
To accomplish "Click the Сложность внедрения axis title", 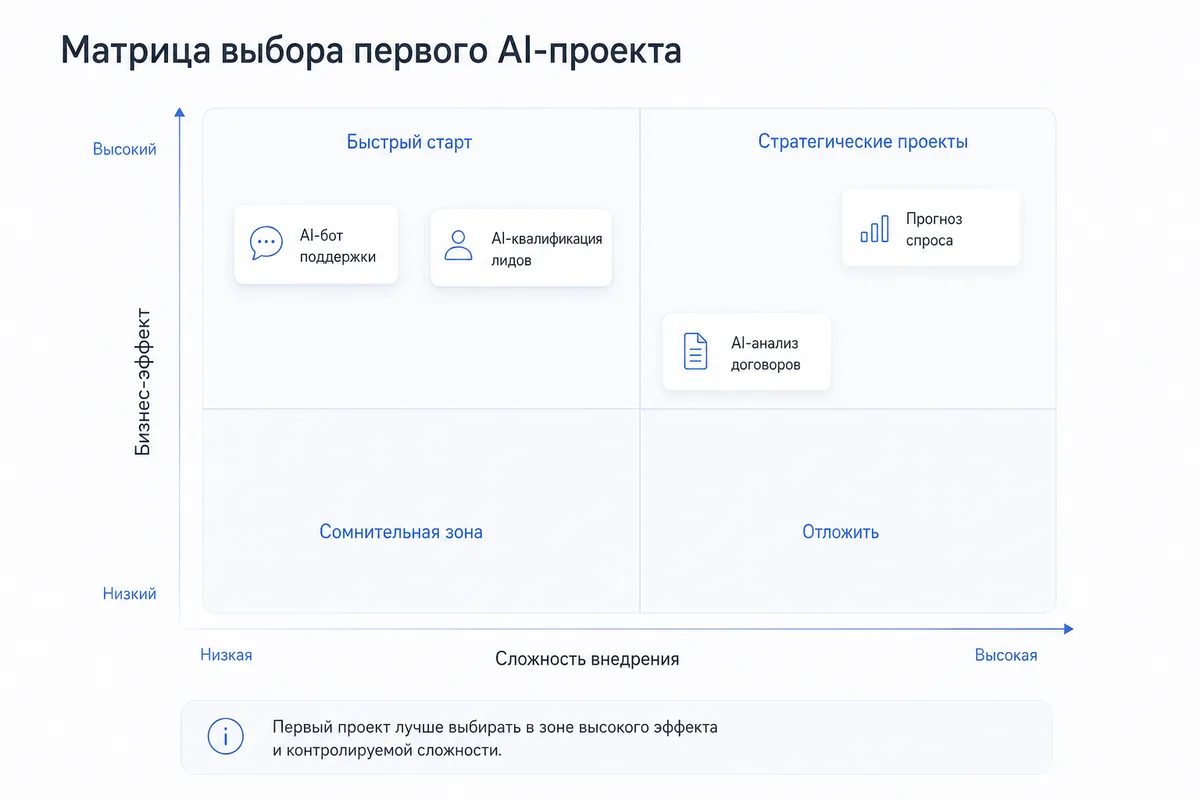I will click(x=587, y=659).
